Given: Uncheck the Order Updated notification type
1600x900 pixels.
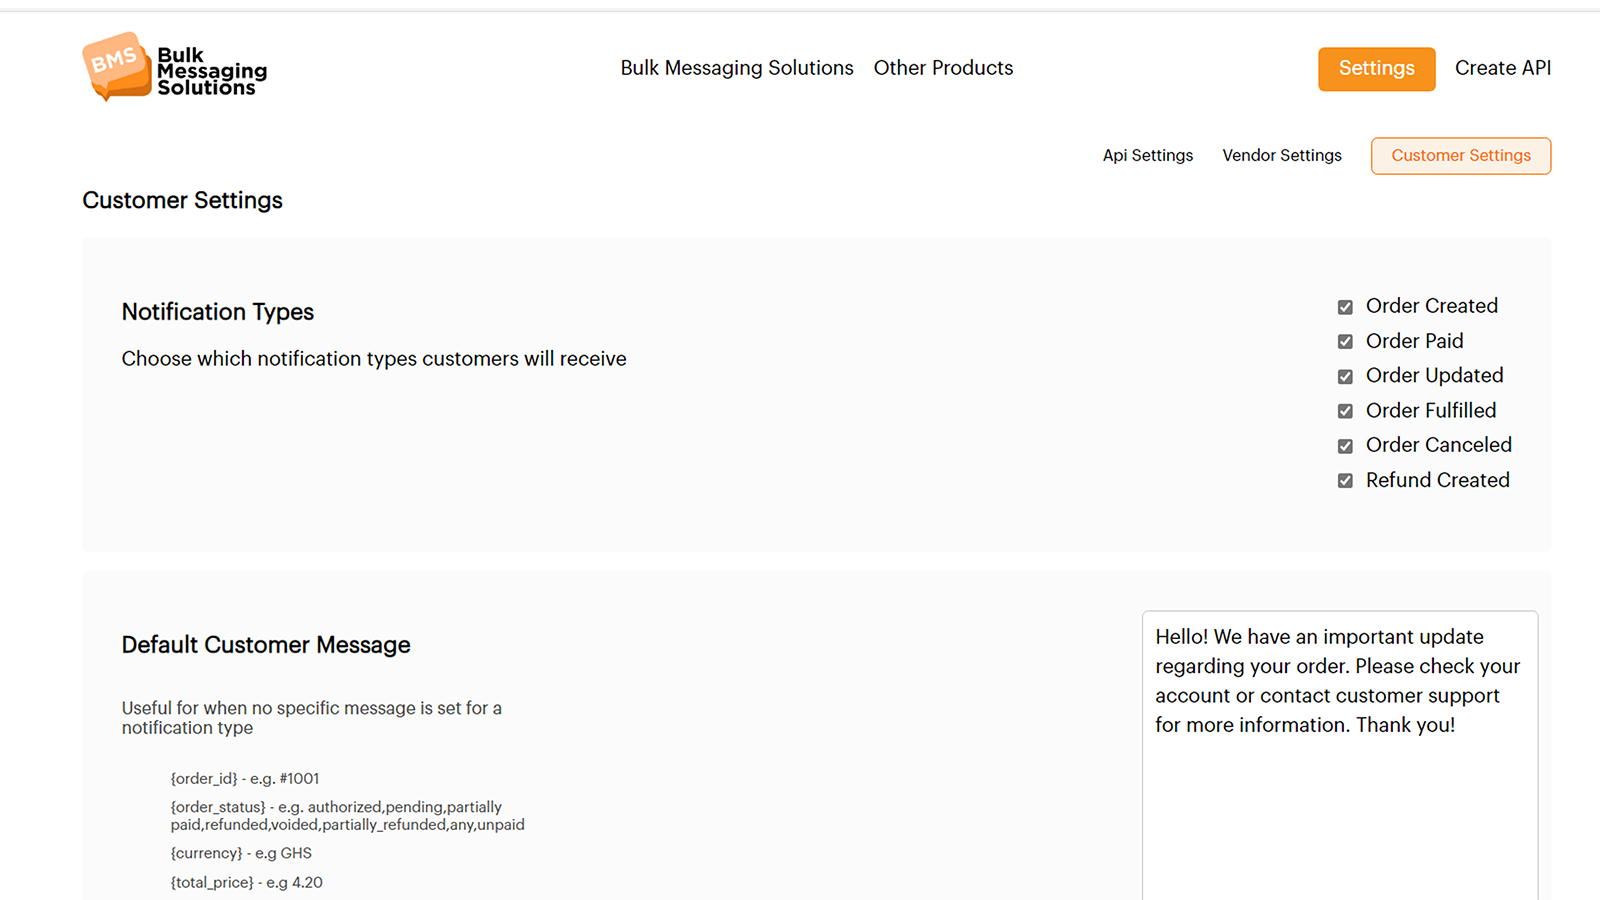Looking at the screenshot, I should click(x=1345, y=376).
